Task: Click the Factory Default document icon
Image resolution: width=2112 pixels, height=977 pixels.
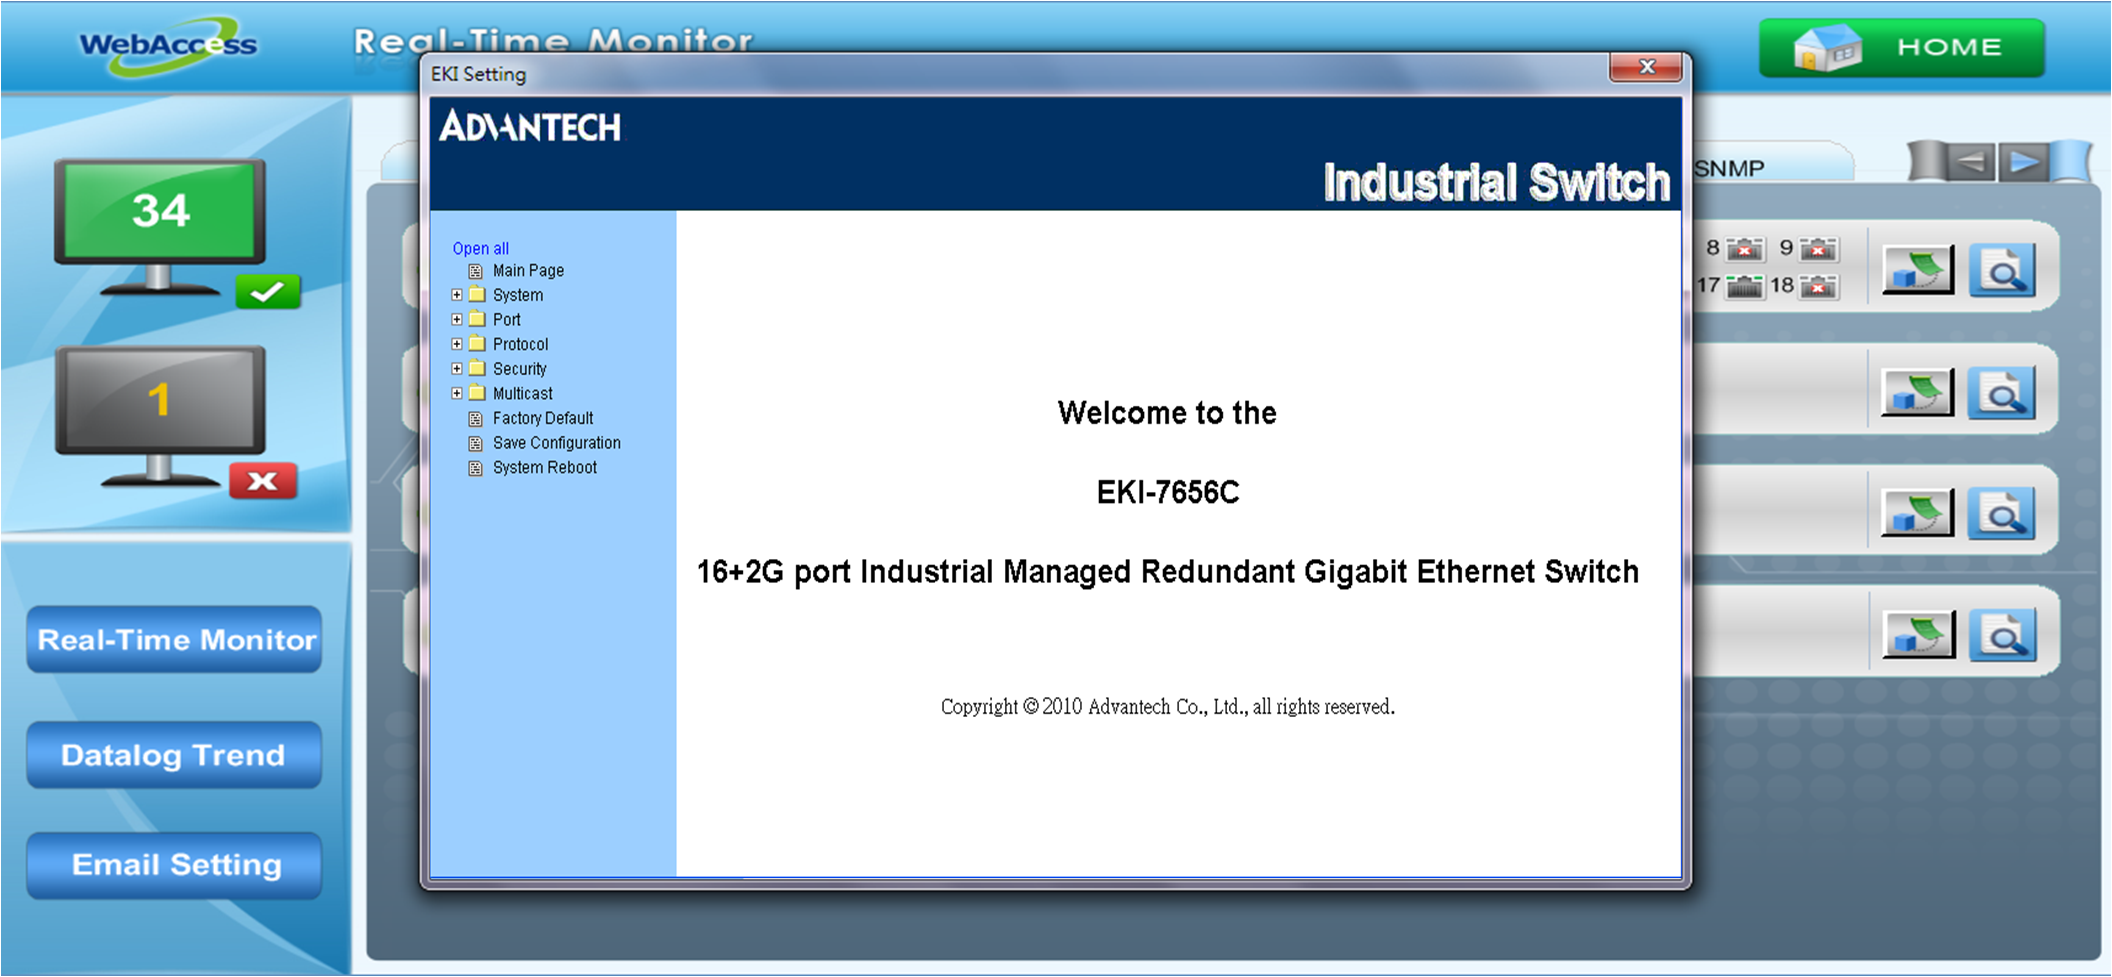Action: click(476, 419)
